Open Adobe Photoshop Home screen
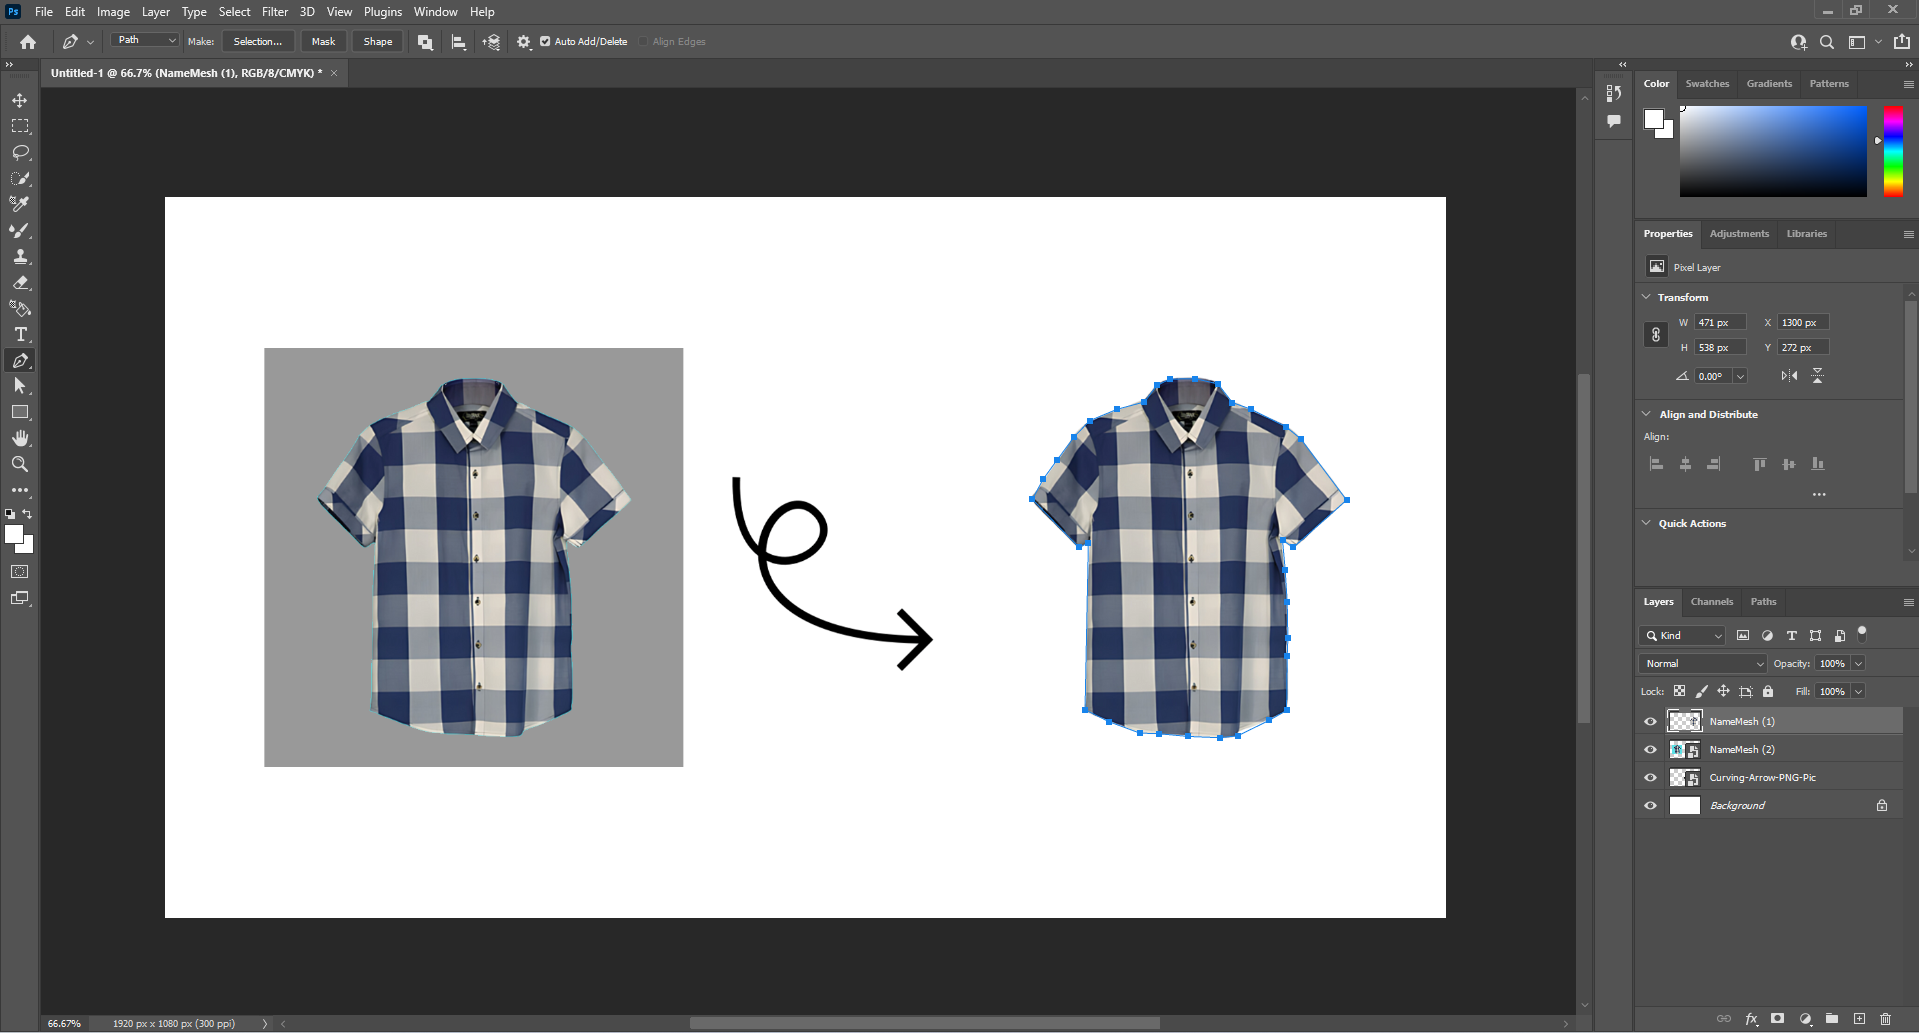Image resolution: width=1919 pixels, height=1033 pixels. [26, 42]
